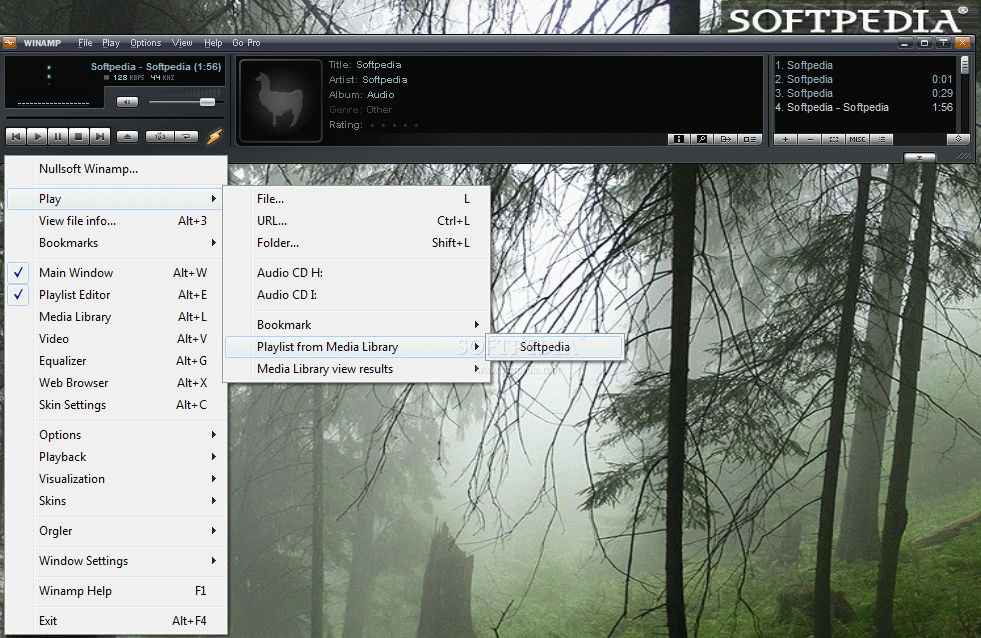Toggle Shuffle in the main window

click(160, 136)
